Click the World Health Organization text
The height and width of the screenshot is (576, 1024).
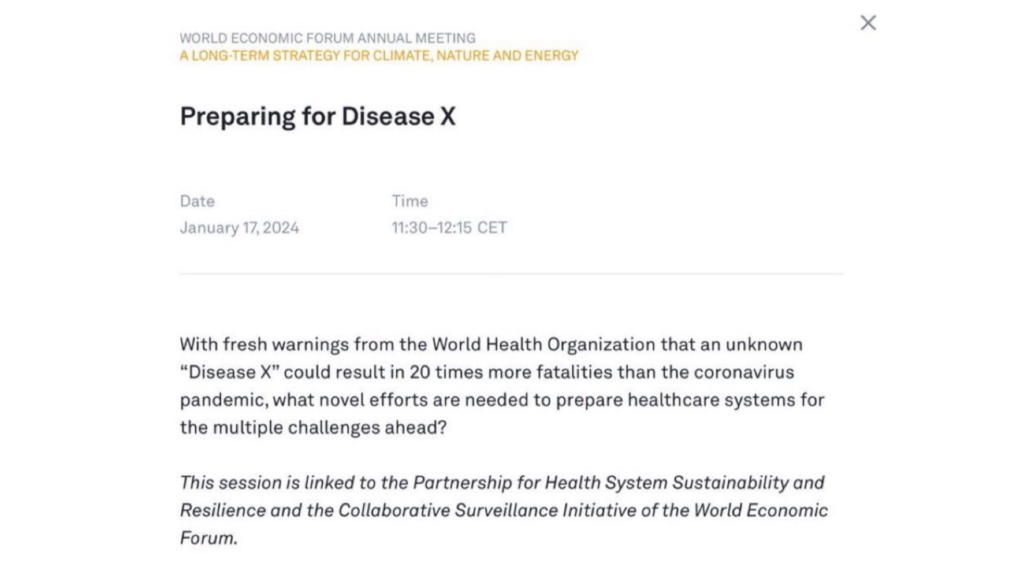coord(543,344)
